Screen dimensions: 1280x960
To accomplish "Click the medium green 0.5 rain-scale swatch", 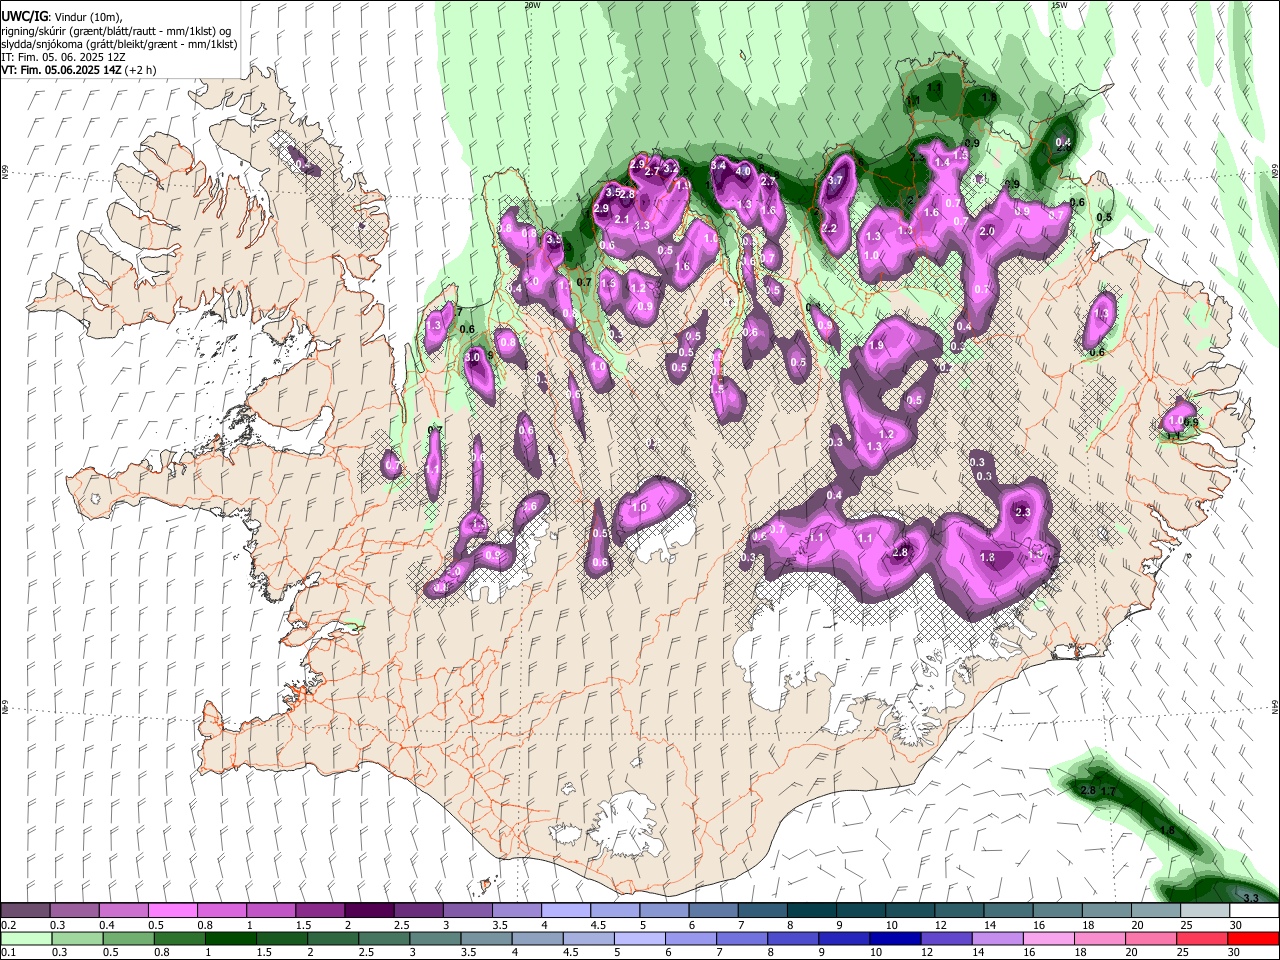I will coord(127,939).
